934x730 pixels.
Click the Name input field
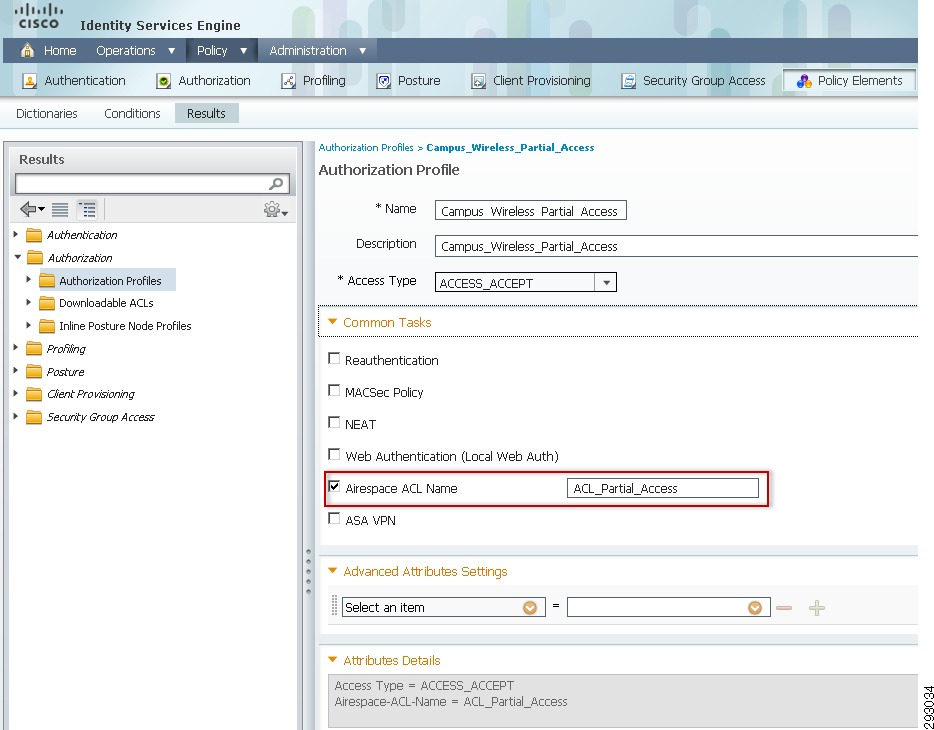tap(531, 211)
